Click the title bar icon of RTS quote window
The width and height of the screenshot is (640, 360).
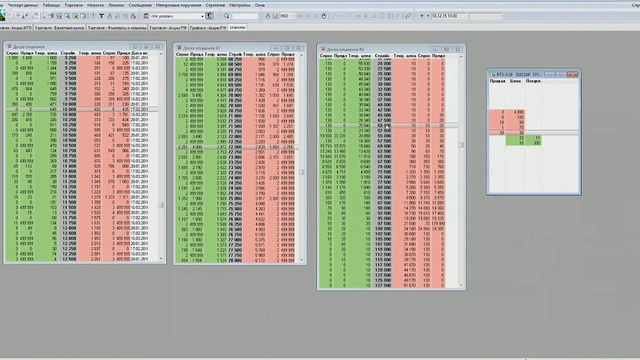coord(493,75)
